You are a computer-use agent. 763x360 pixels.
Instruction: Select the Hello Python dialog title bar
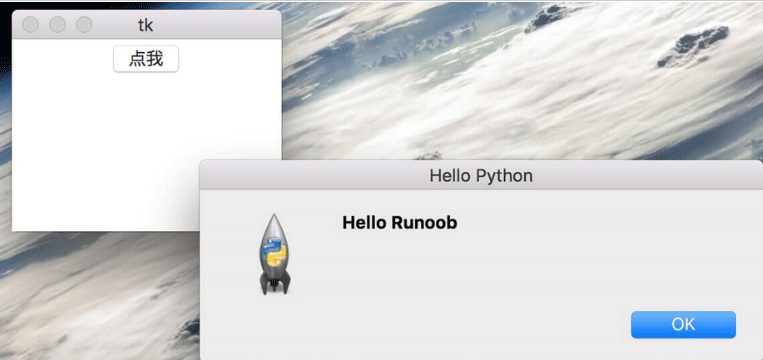(481, 175)
